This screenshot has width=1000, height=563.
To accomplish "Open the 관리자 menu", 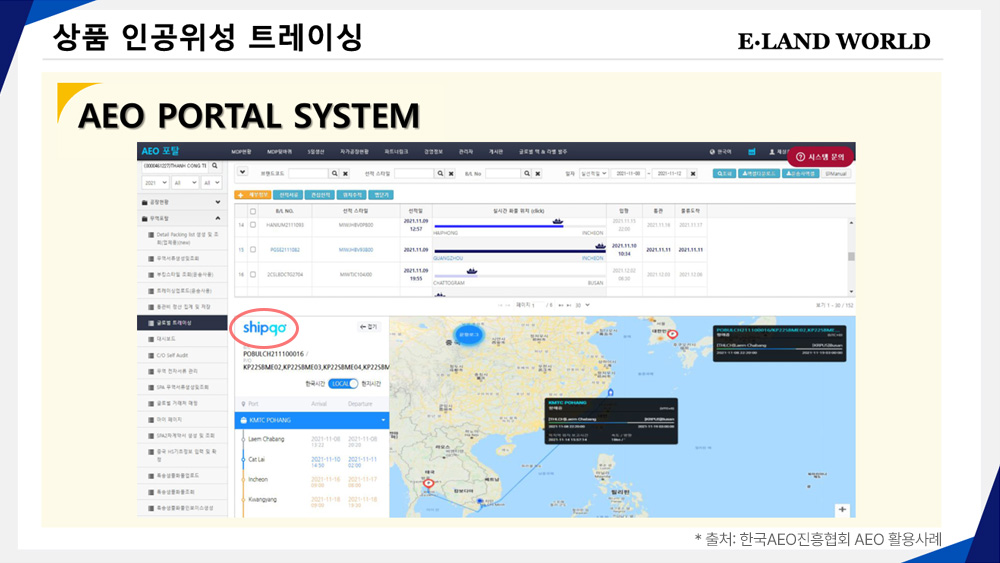I will (x=466, y=152).
